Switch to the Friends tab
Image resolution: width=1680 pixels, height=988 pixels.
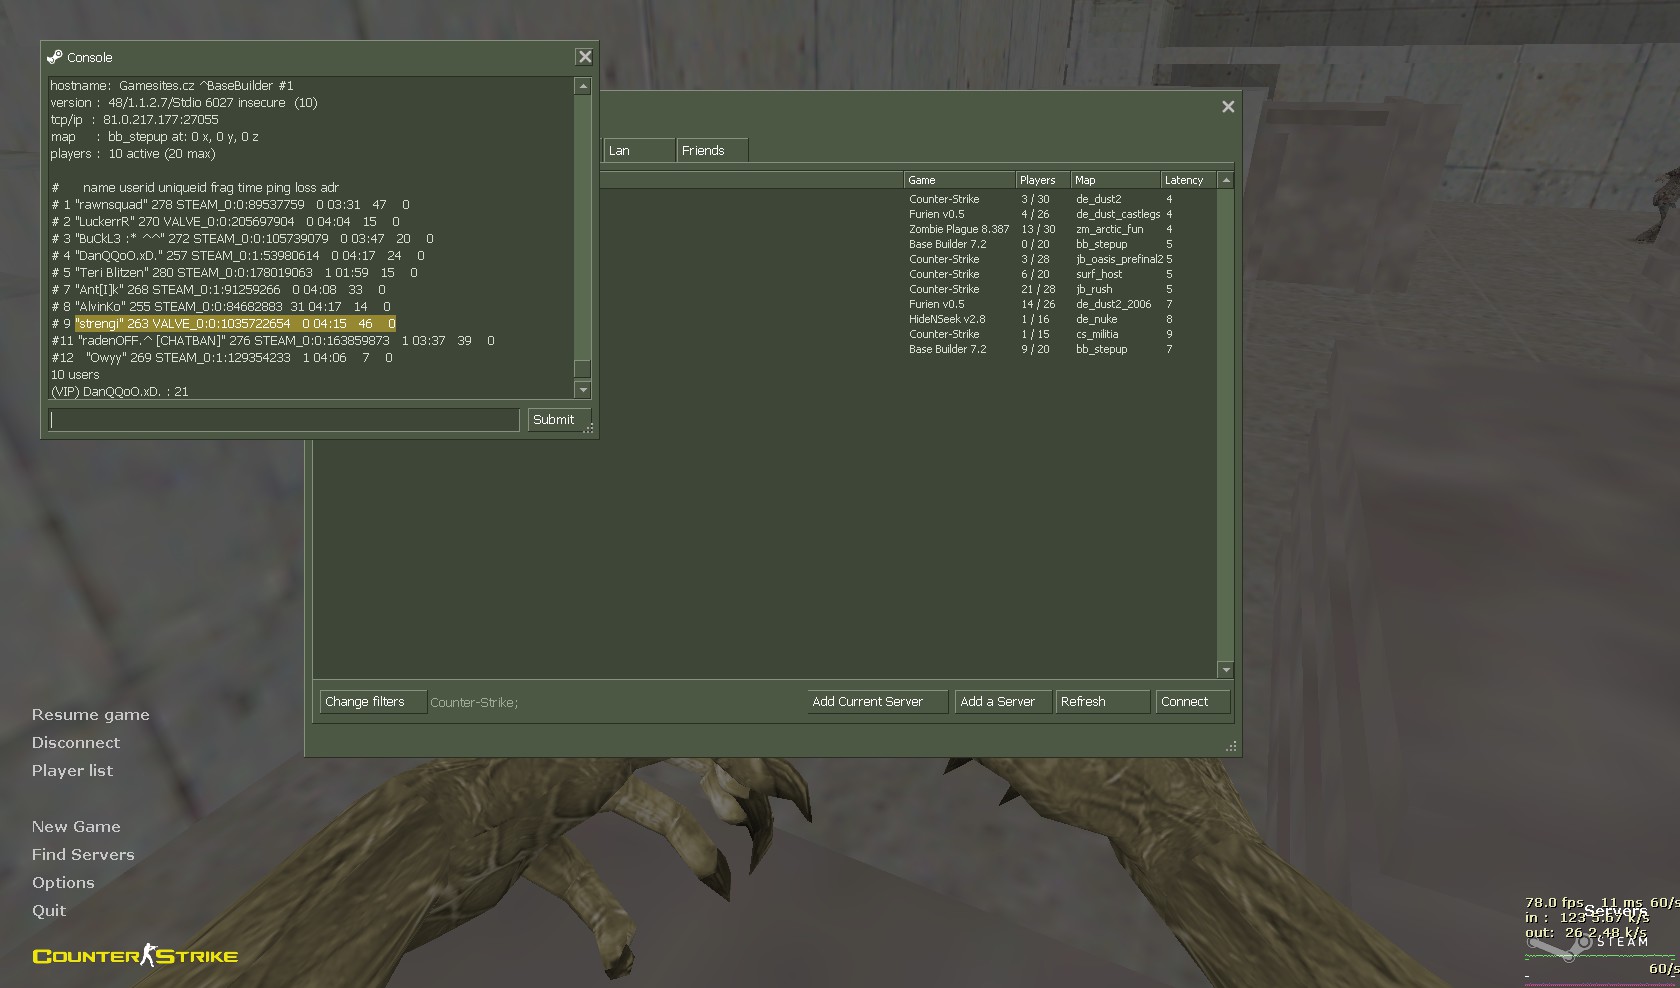tap(712, 150)
